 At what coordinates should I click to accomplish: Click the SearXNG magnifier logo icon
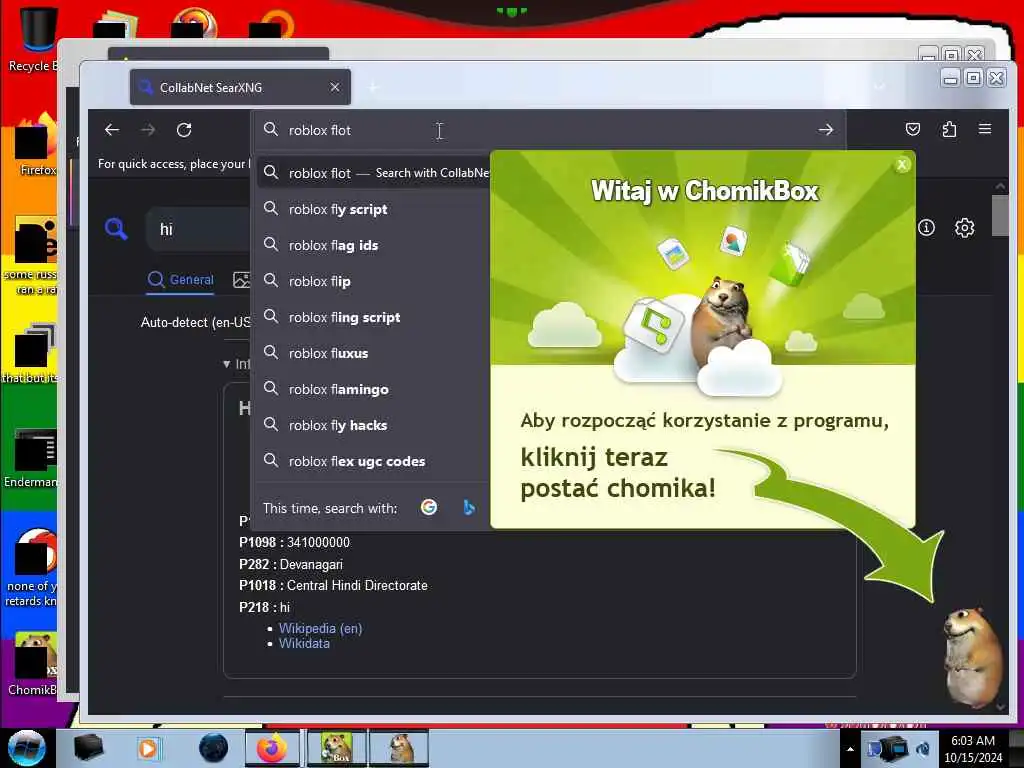click(116, 229)
